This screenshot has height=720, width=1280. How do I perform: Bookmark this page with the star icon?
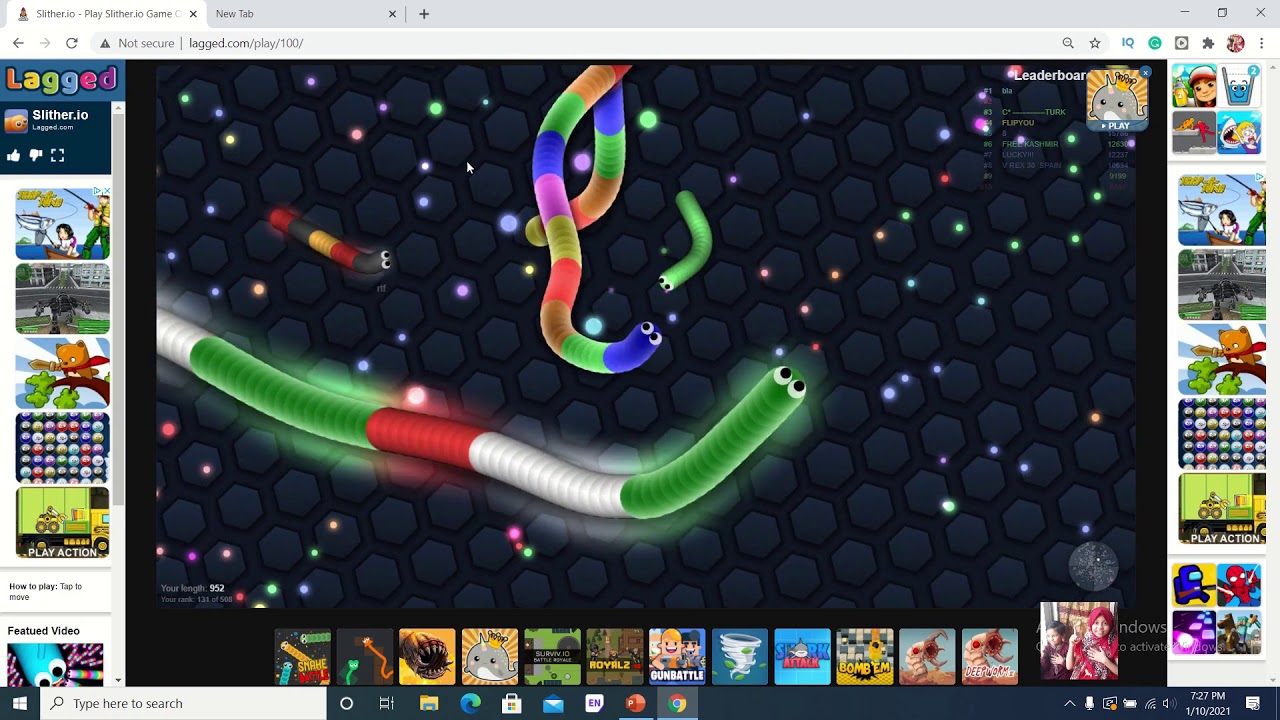(x=1095, y=43)
